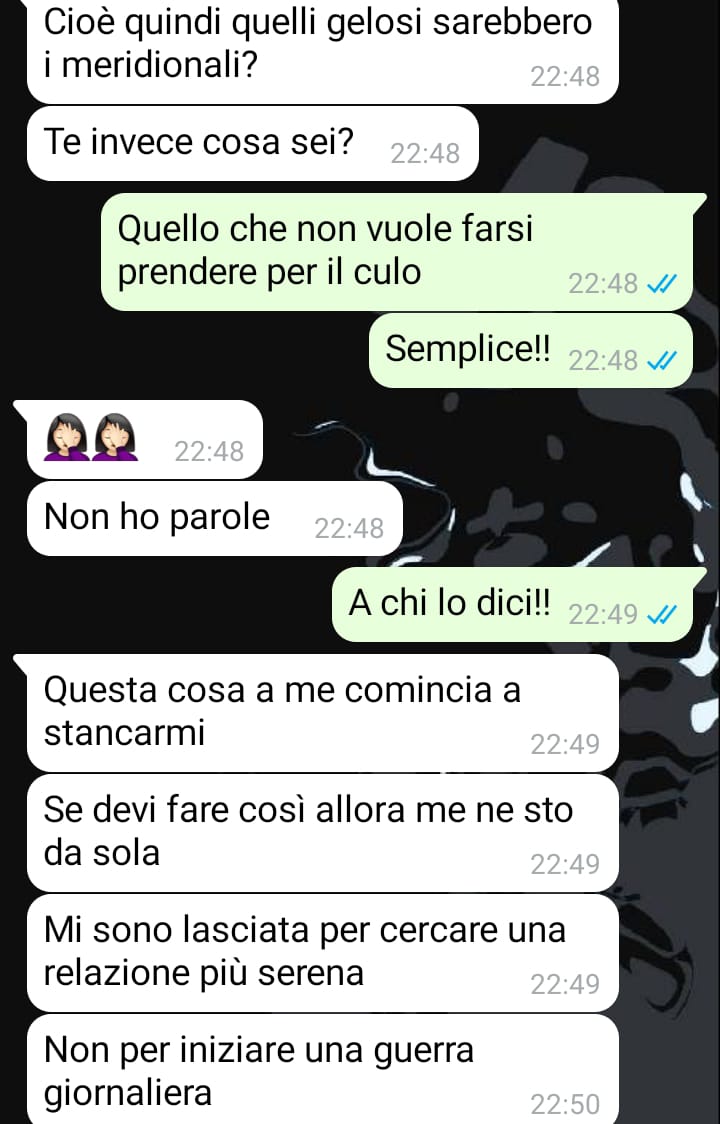Select 'Questa cosa a me comincia a stancarmi'

(323, 713)
